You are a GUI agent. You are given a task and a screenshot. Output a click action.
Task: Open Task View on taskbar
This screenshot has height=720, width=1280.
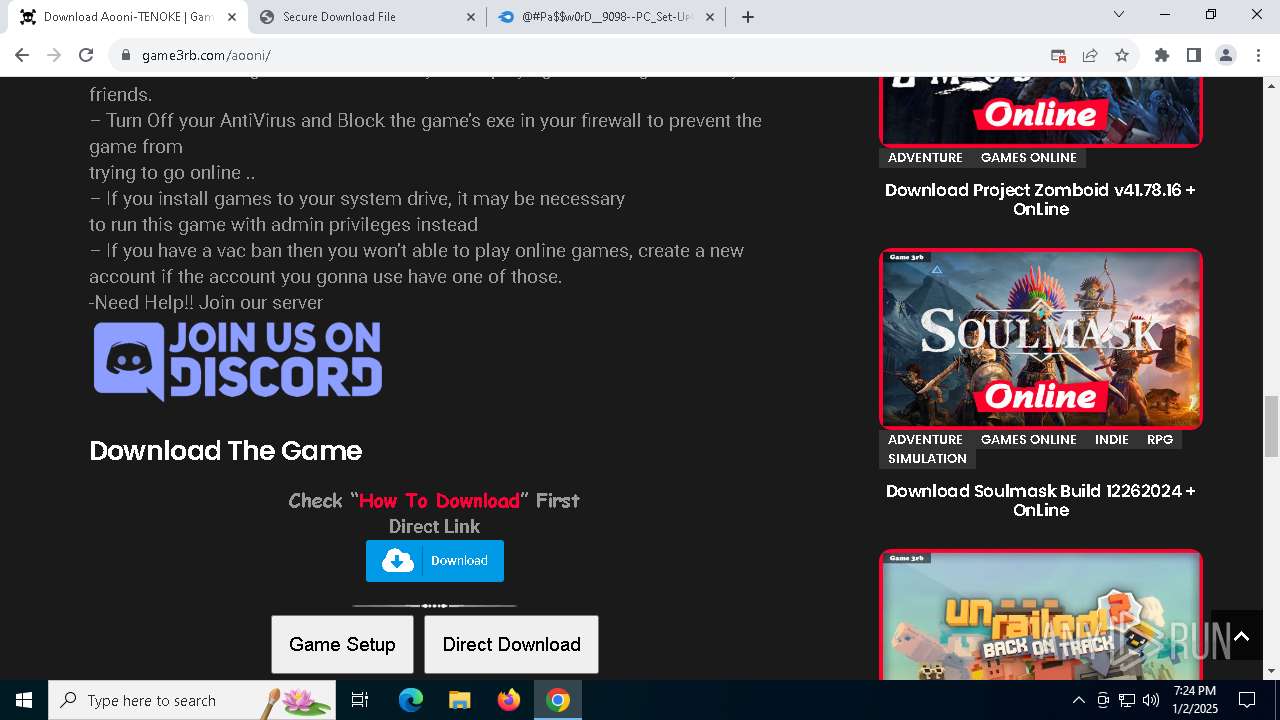(x=360, y=700)
